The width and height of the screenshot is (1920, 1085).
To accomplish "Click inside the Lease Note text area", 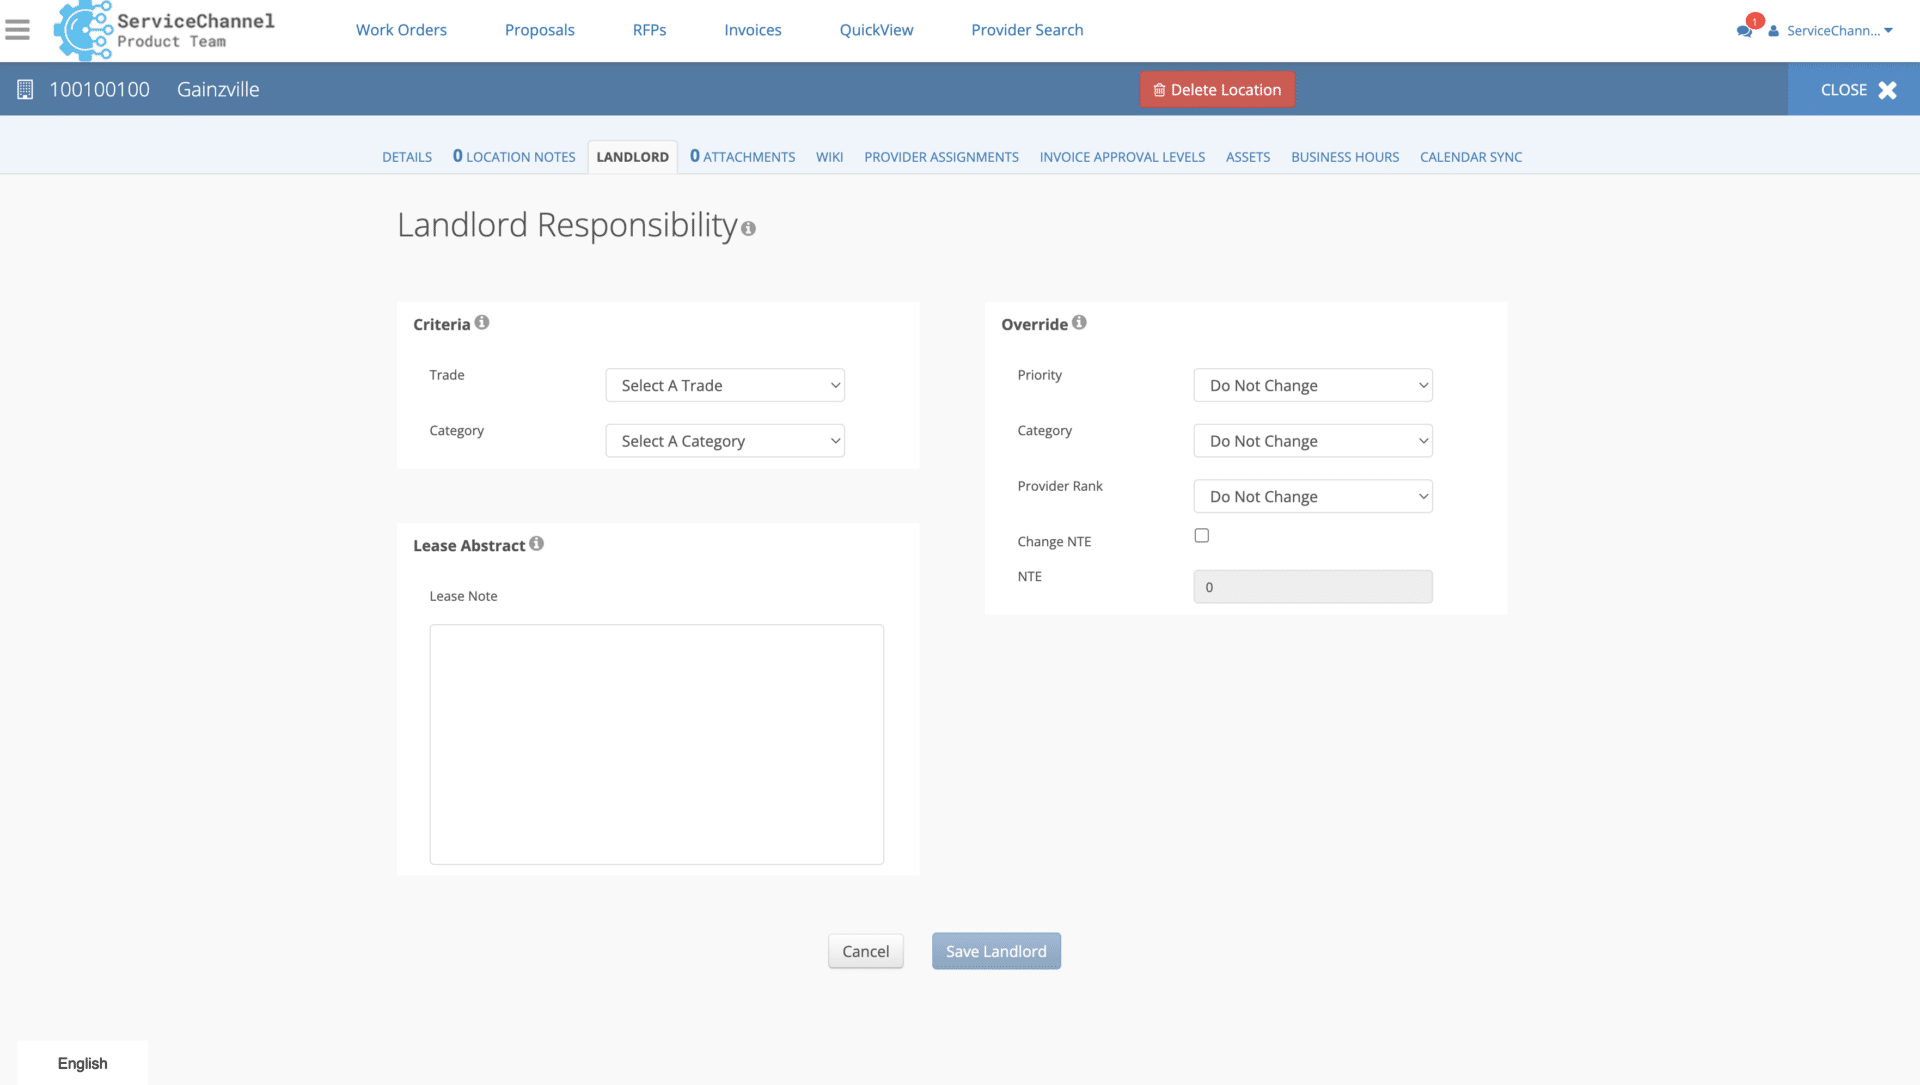I will 656,744.
